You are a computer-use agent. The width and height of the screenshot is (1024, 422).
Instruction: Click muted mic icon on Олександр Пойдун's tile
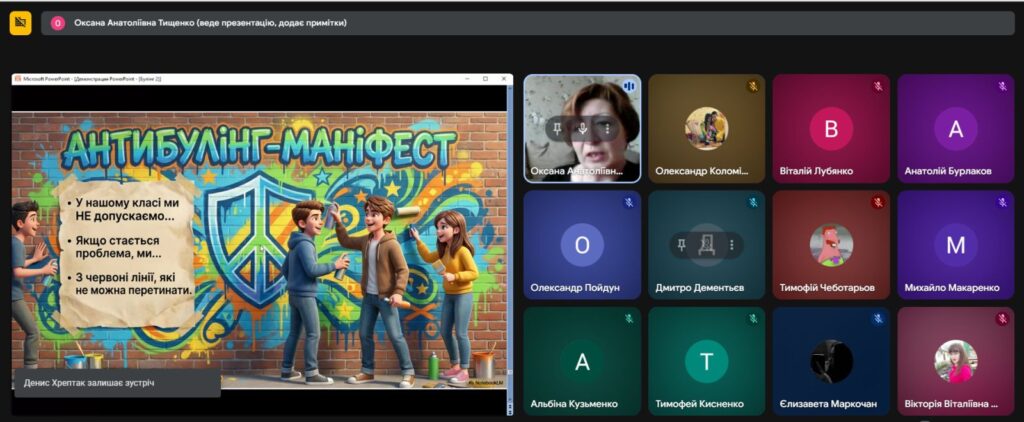tap(629, 203)
